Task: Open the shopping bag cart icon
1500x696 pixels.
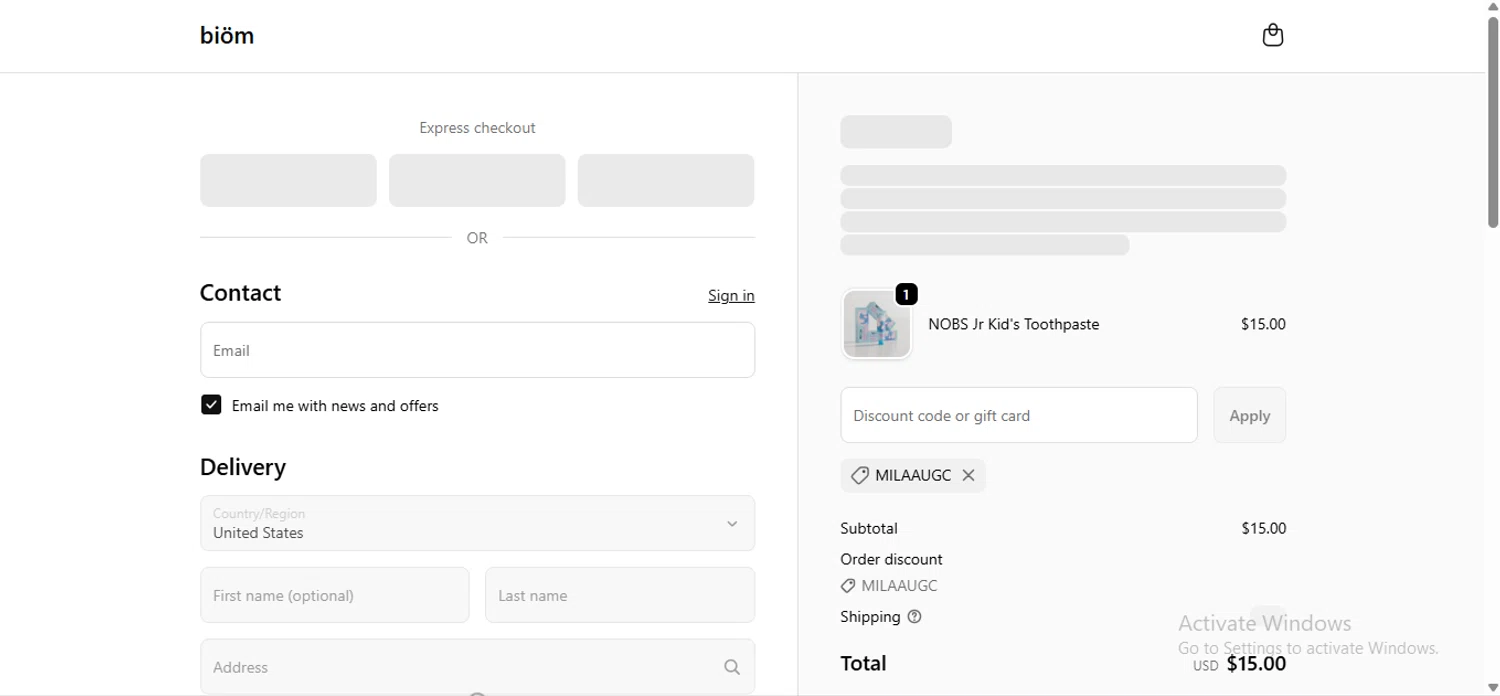Action: point(1272,36)
